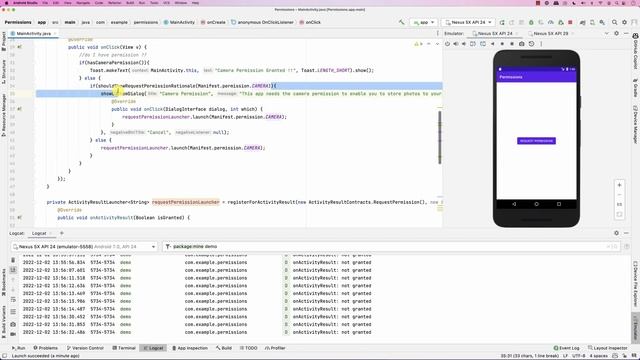The height and width of the screenshot is (360, 640).
Task: Click emulator home circle toolbar icon
Action: [x=502, y=44]
